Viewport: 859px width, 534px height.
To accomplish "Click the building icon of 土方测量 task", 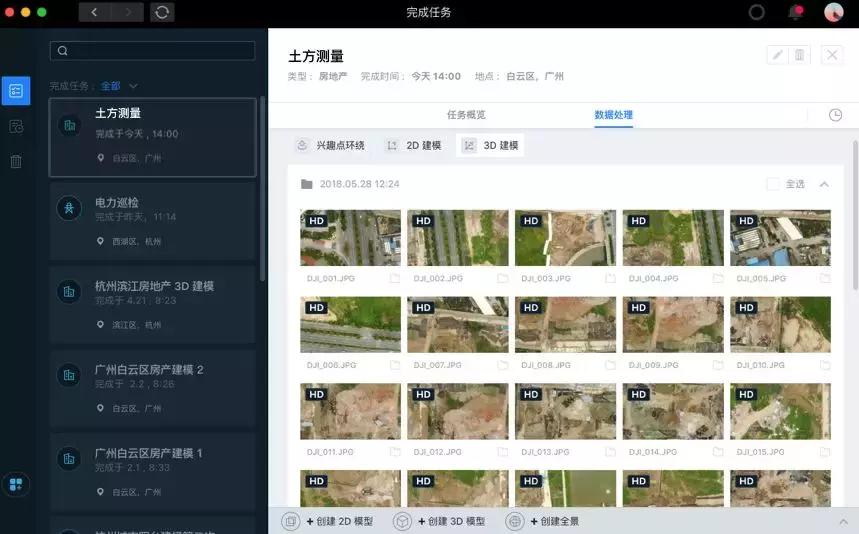I will pyautogui.click(x=70, y=126).
